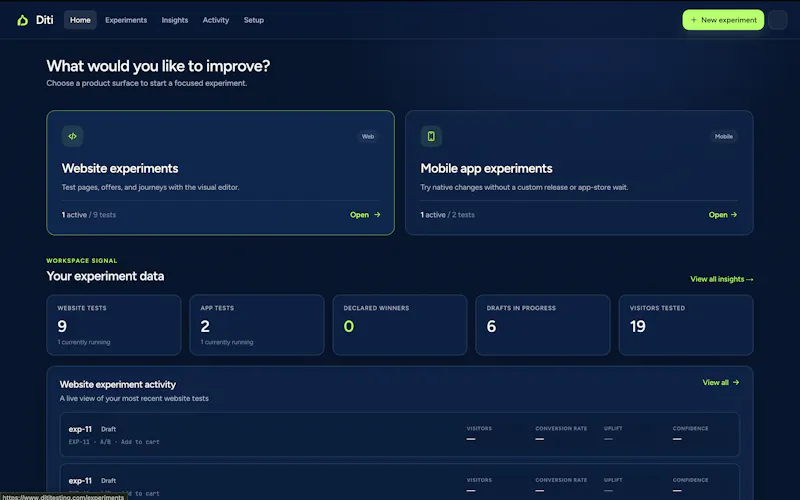The height and width of the screenshot is (500, 800).
Task: Create a New experiment
Action: 723,20
